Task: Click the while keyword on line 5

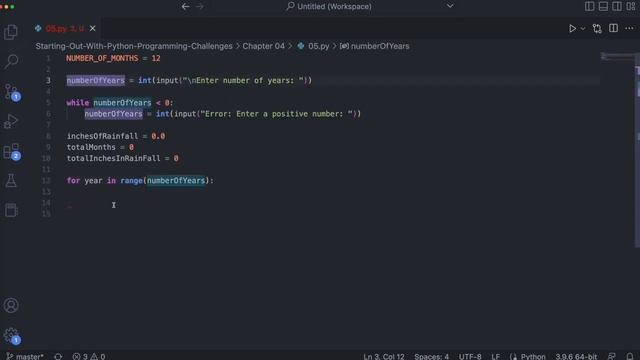Action: [78, 103]
